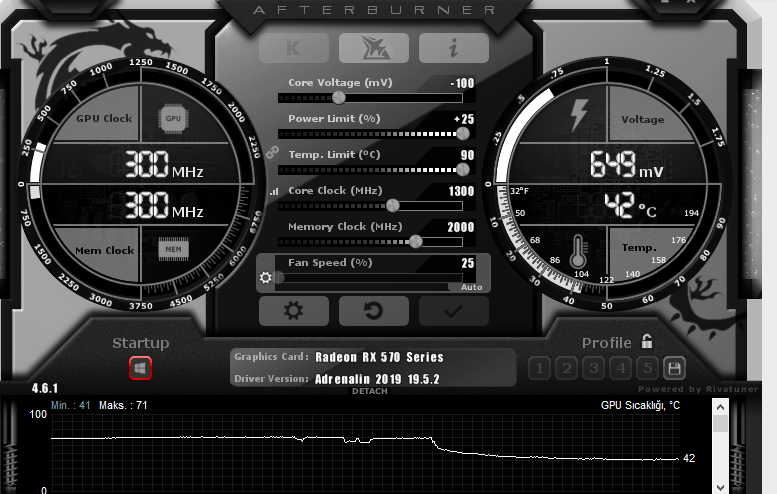Open the voltage/frequency curve editor icon
This screenshot has height=494, width=777.
(274, 191)
